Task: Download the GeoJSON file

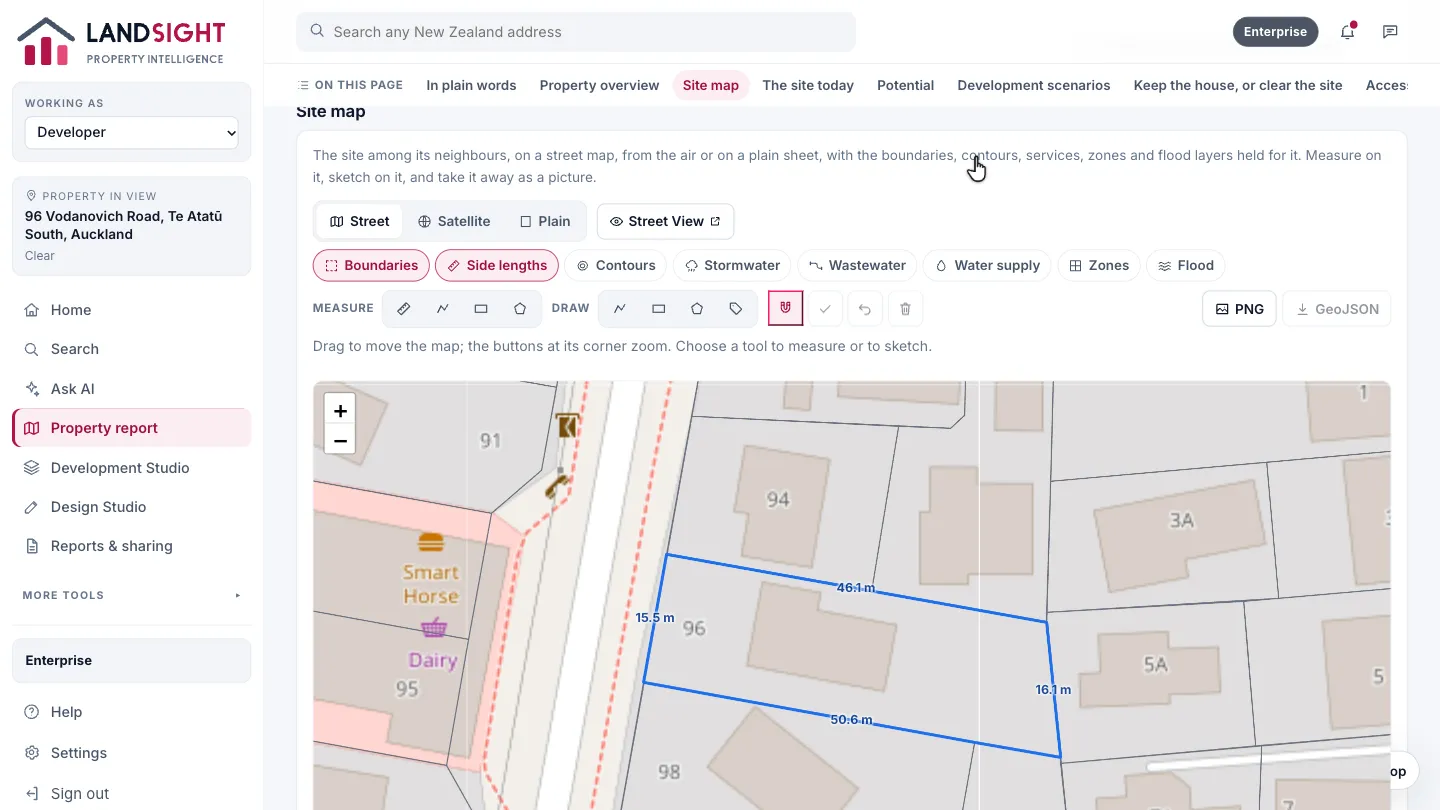Action: pos(1336,309)
